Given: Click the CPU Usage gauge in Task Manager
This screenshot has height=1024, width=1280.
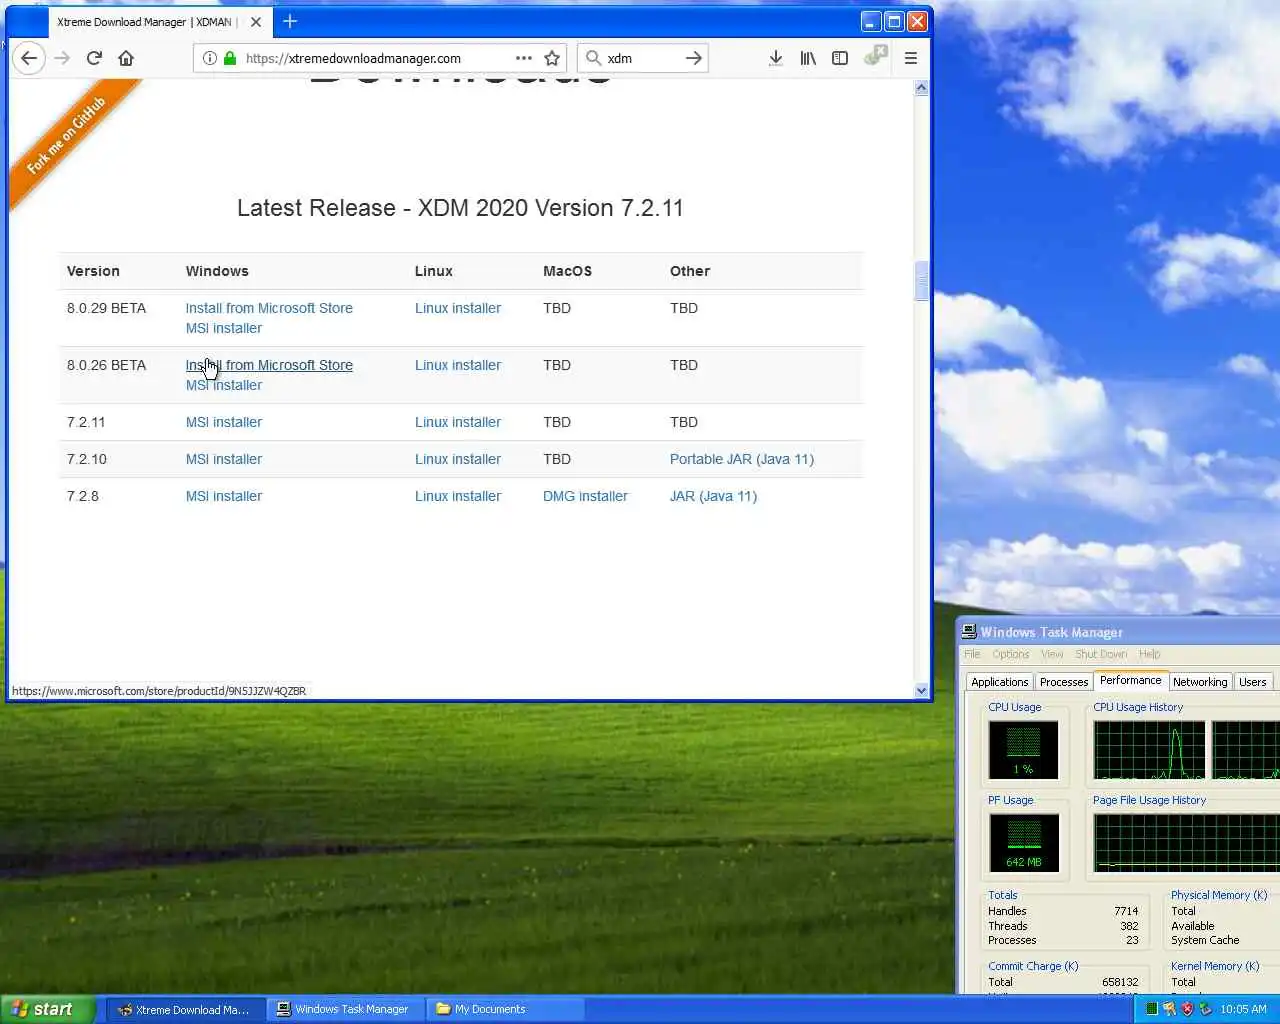Looking at the screenshot, I should (1023, 750).
